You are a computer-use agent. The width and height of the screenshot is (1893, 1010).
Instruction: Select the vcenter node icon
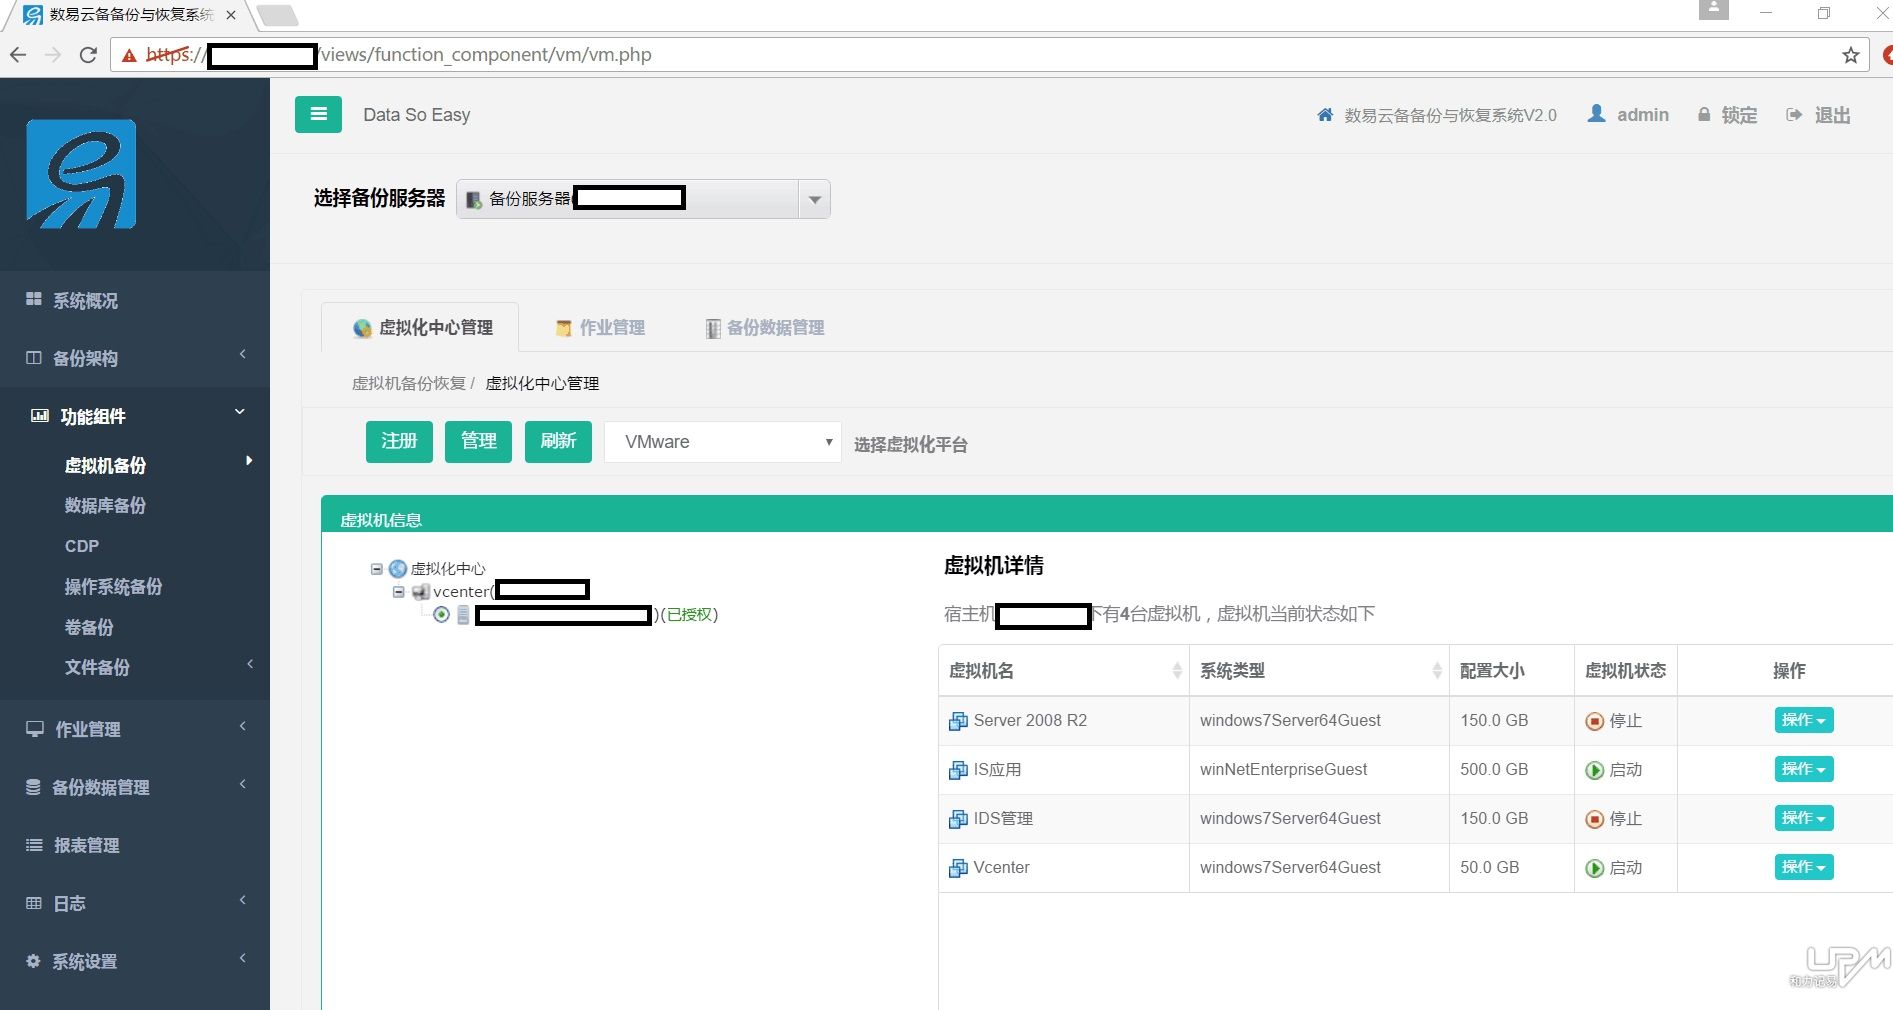click(421, 592)
